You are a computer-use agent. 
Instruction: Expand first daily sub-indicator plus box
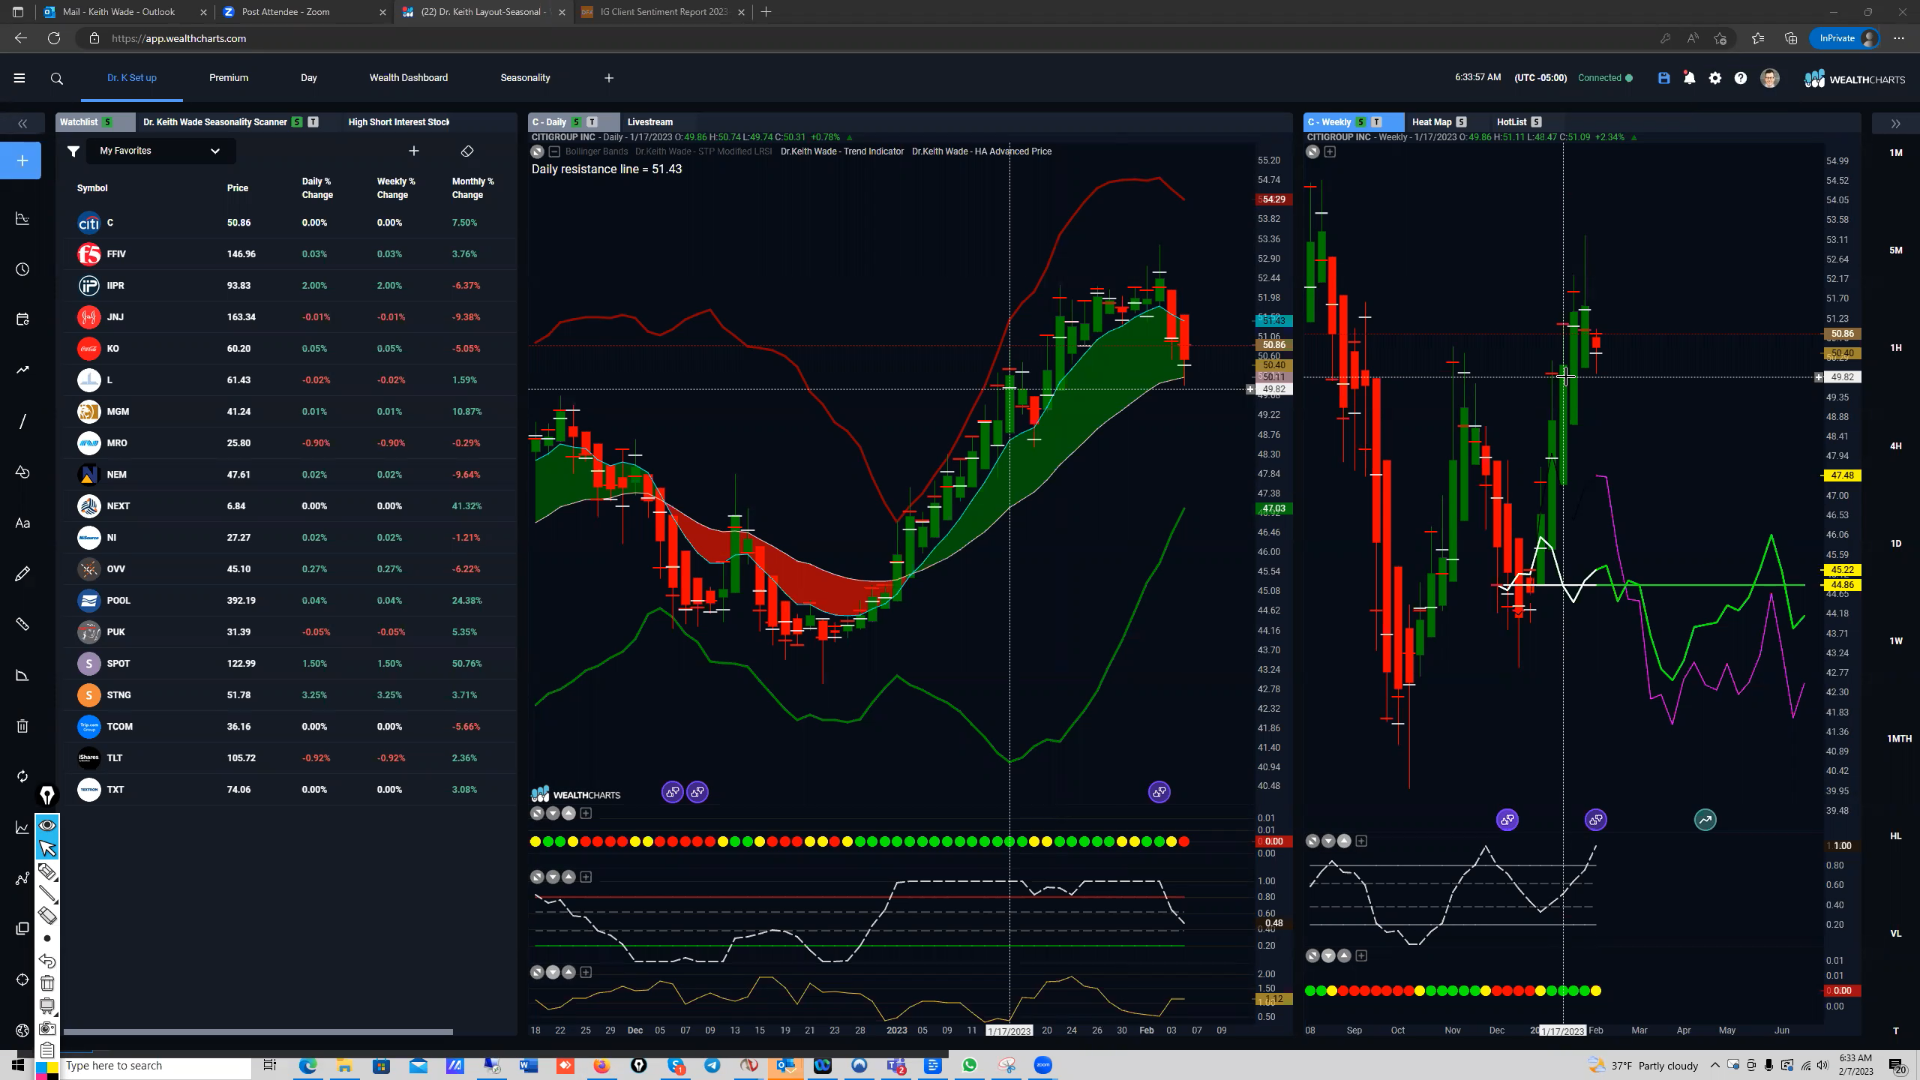click(586, 813)
